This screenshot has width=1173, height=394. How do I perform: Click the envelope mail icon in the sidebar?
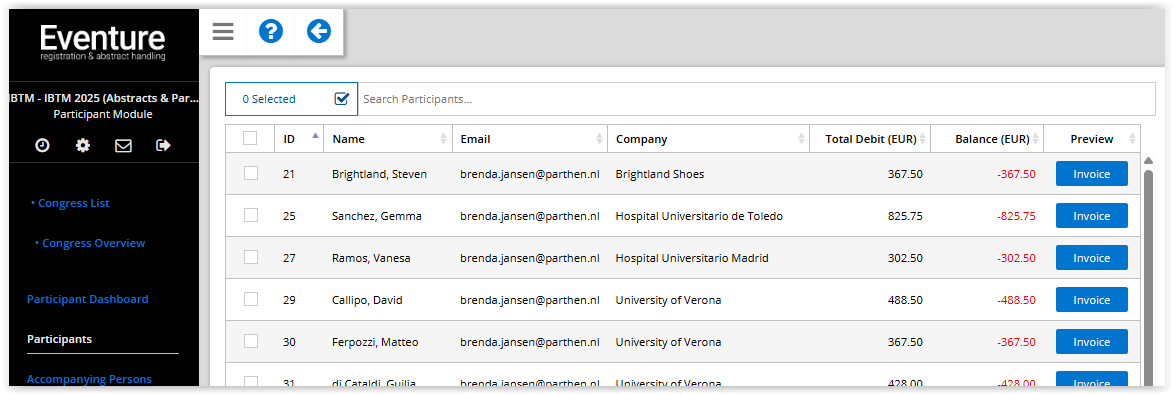(x=123, y=145)
